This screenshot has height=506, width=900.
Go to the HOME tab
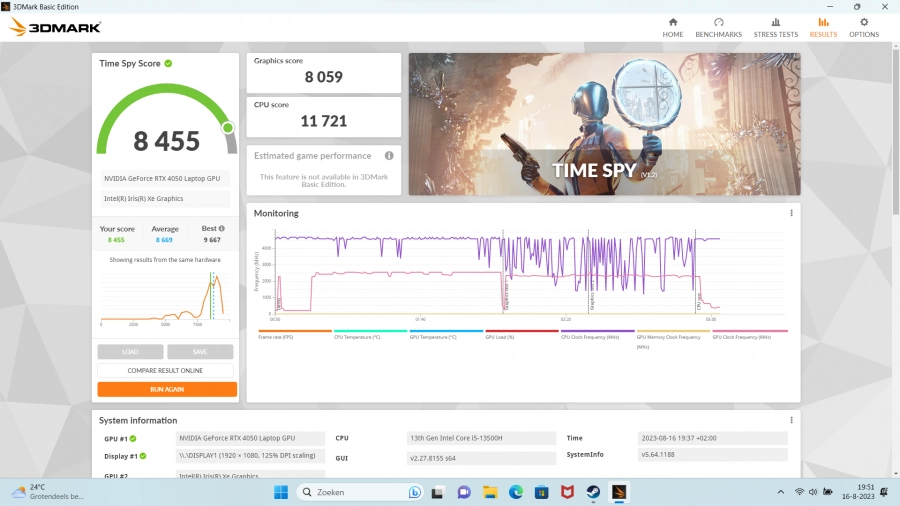pos(673,28)
